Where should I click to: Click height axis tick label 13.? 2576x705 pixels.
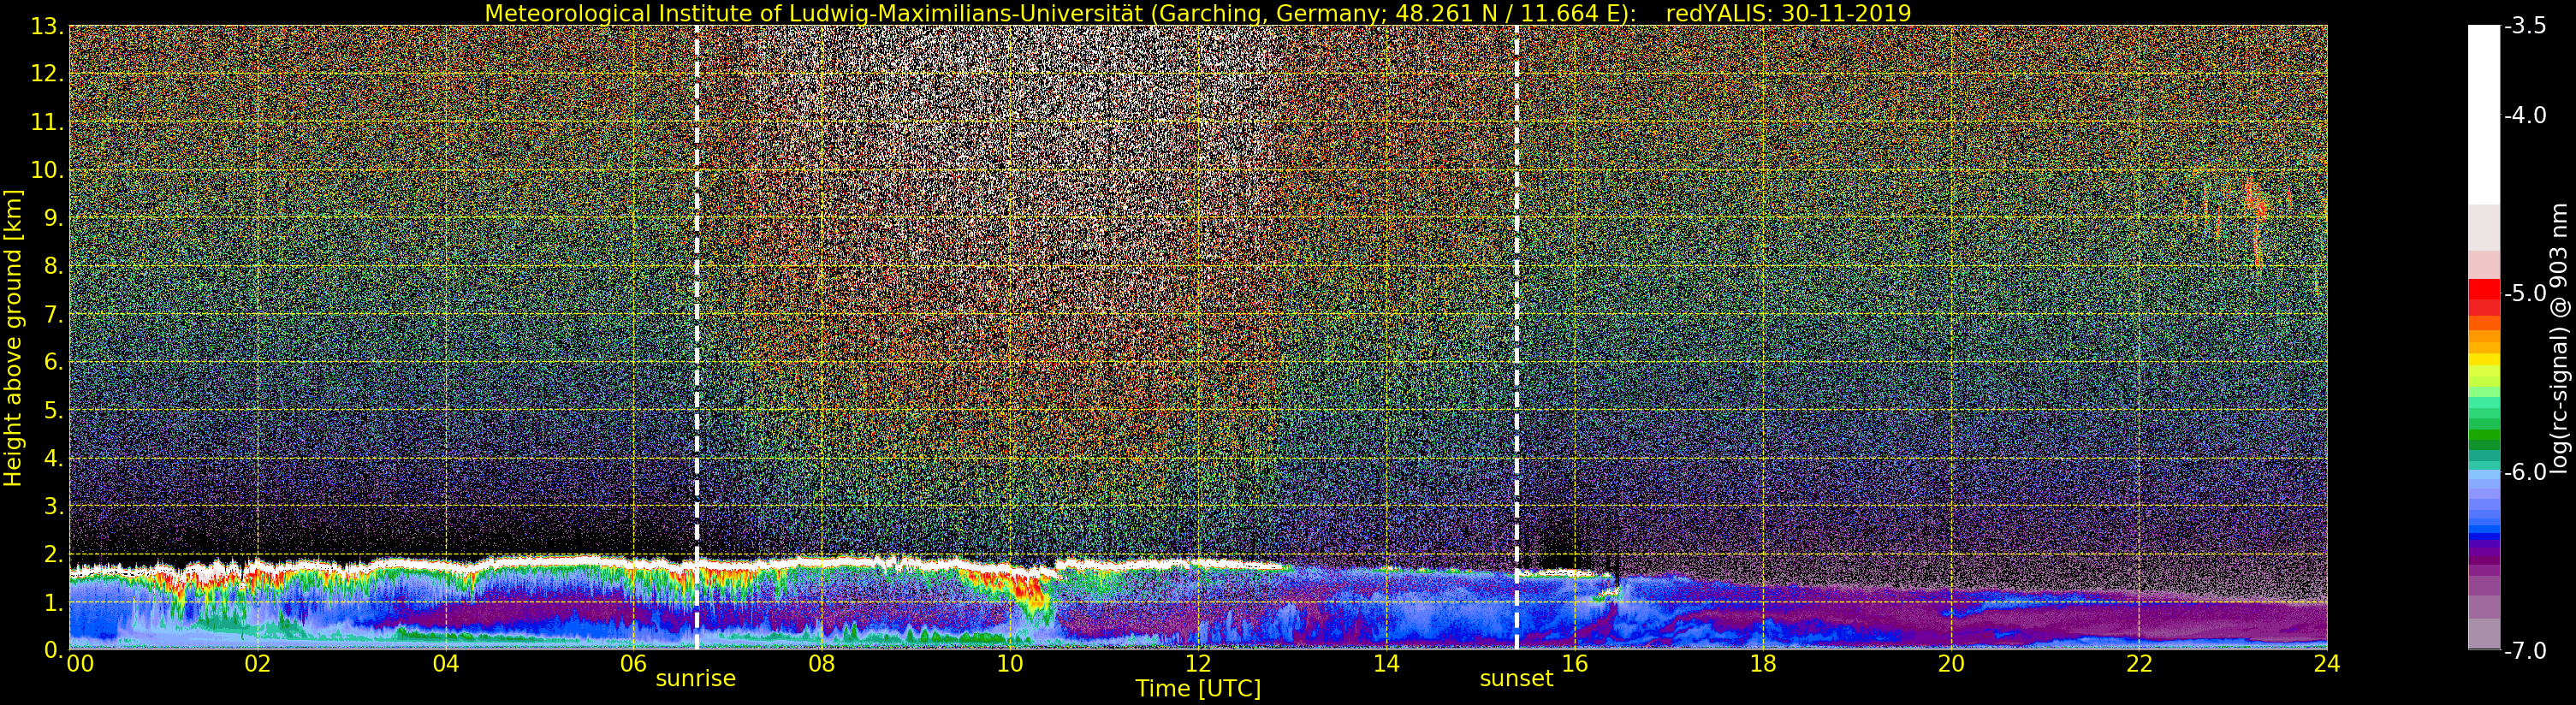(x=46, y=26)
